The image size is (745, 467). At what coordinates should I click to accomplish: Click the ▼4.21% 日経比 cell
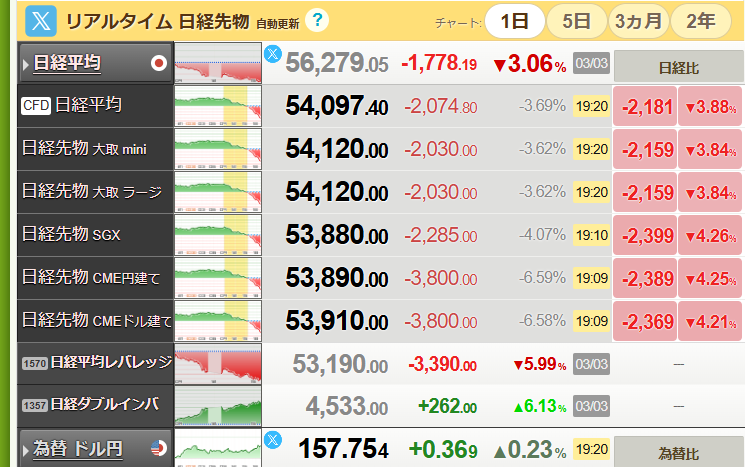(710, 322)
